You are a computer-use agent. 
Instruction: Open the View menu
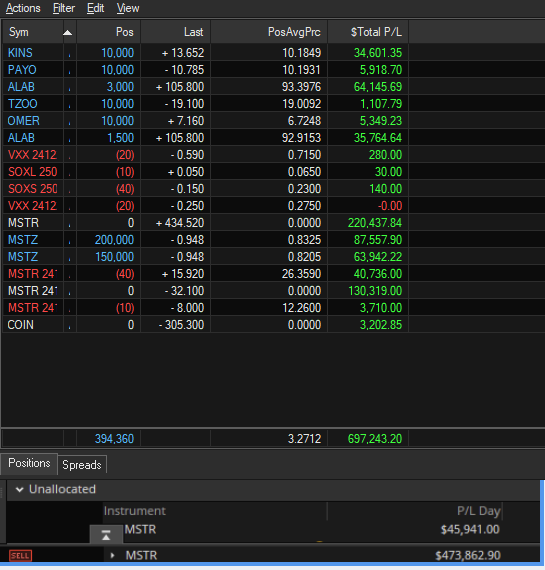click(128, 8)
